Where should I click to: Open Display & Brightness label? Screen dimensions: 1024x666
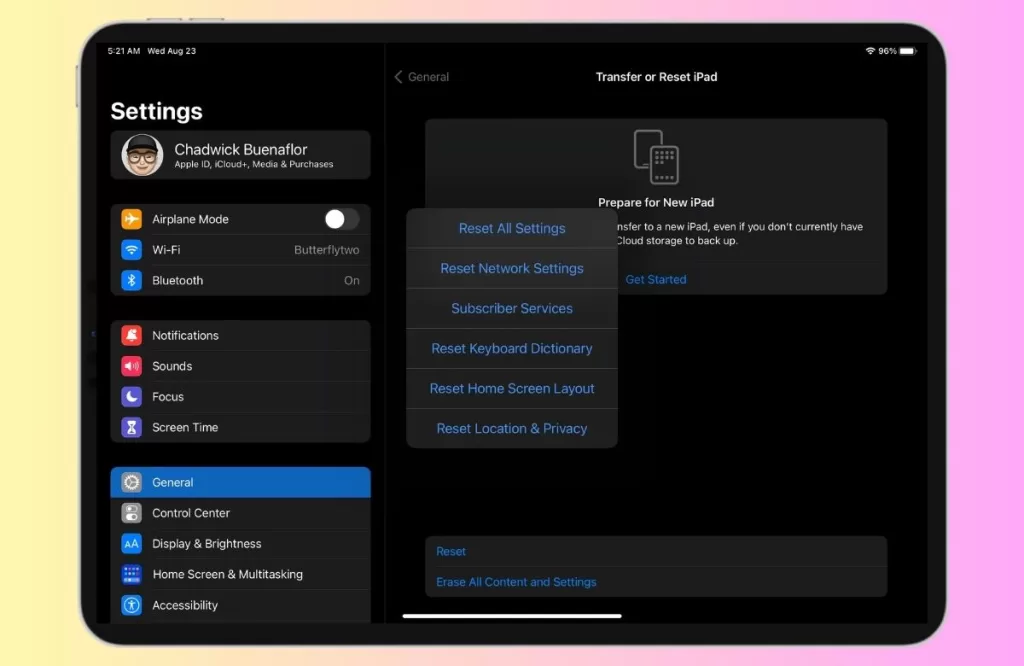[x=206, y=544]
